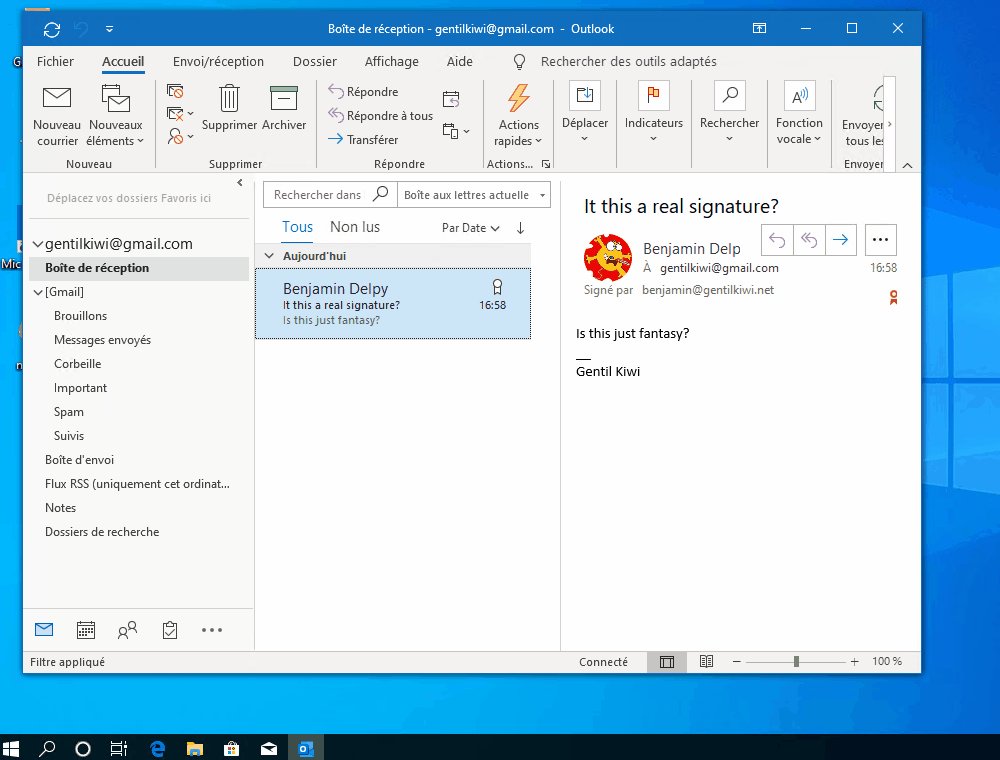This screenshot has height=760, width=1000.
Task: Delete the message with Supprimer
Action: (229, 108)
